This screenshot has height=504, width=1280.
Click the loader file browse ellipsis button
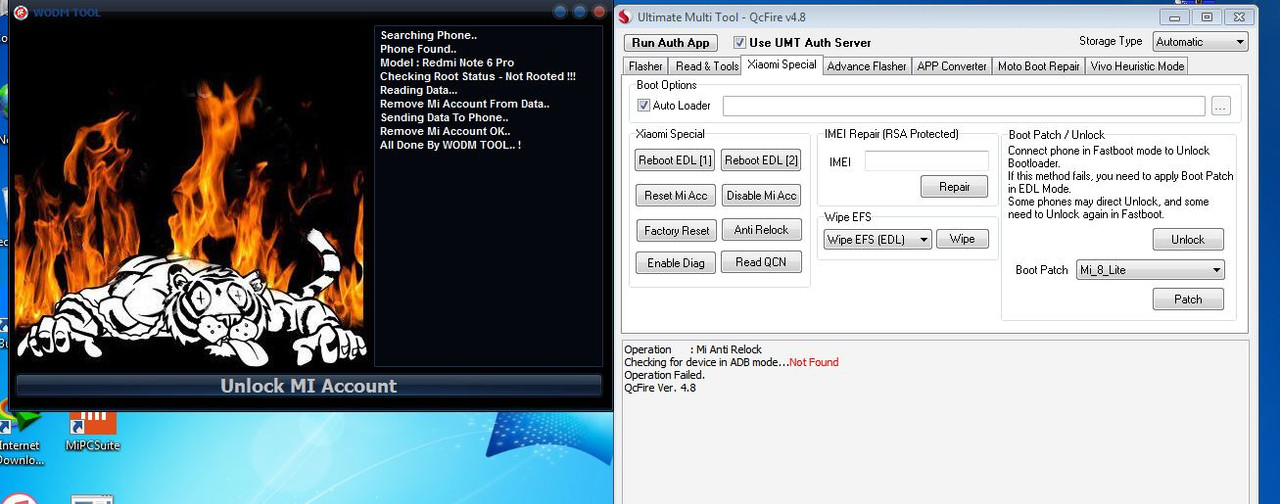1220,106
